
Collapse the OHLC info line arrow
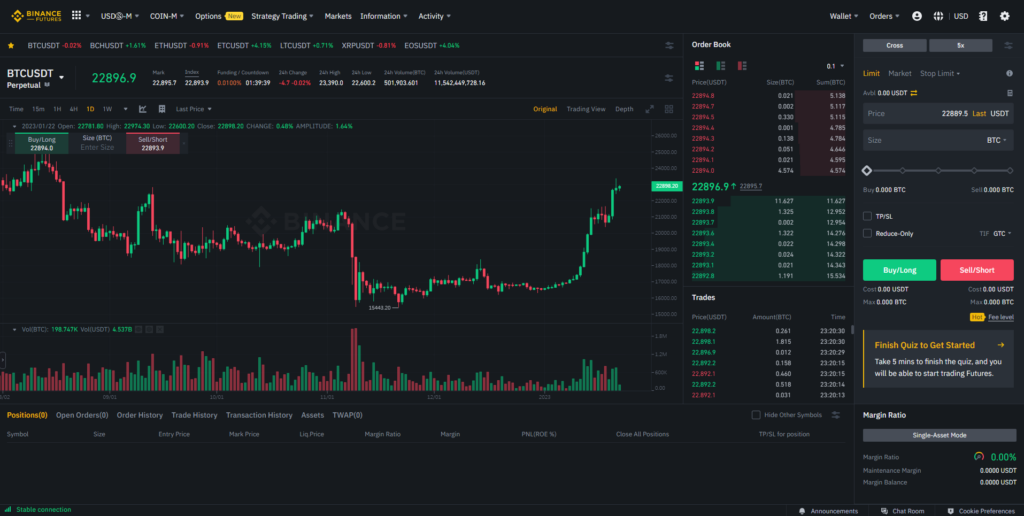14,126
